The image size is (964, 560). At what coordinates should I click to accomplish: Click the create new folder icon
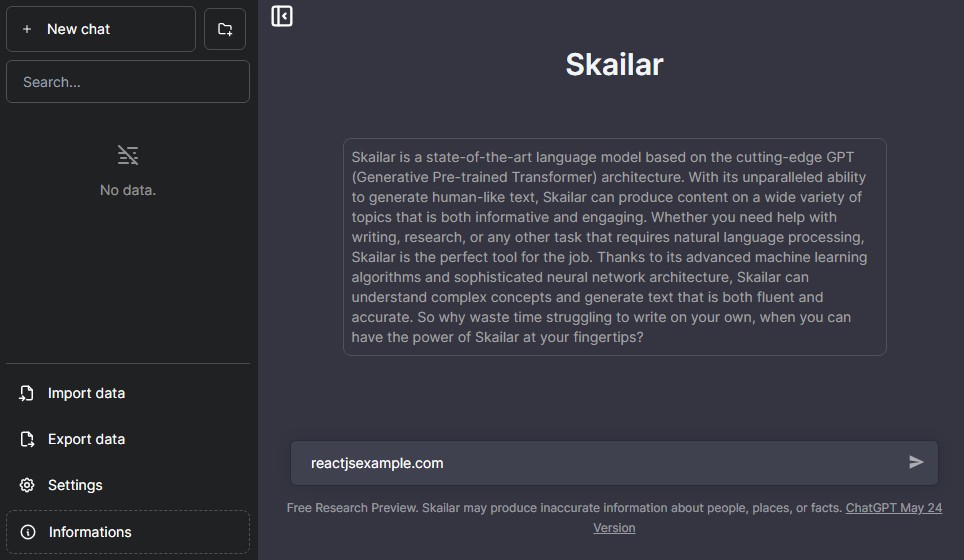pos(225,30)
